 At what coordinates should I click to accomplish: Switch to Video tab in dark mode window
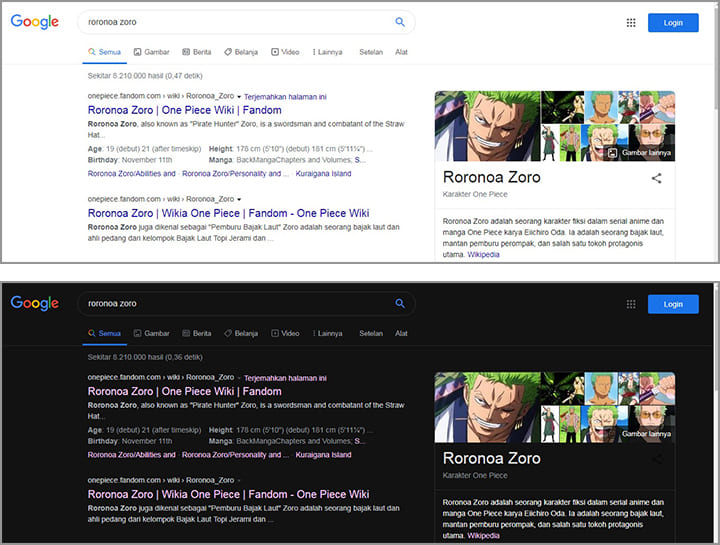click(x=285, y=333)
